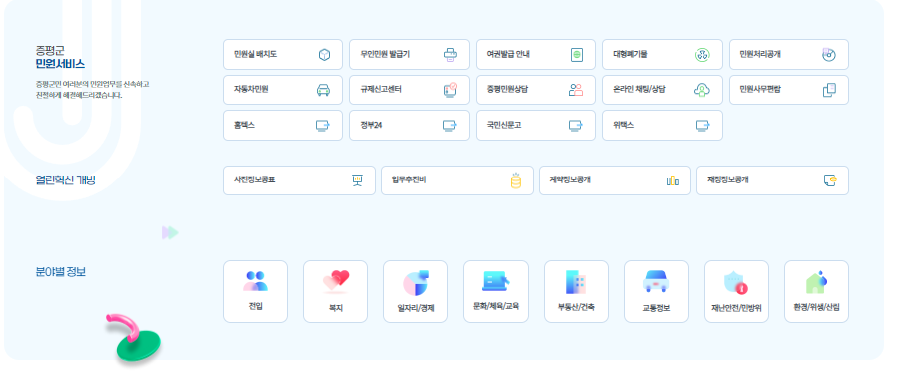Screen dimensions: 900x375
Task: Open the passport icon for 여권발급 안내
Action: pyautogui.click(x=577, y=55)
